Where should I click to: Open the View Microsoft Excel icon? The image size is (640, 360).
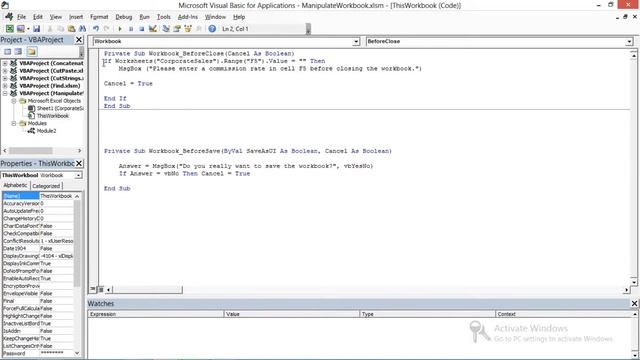9,29
